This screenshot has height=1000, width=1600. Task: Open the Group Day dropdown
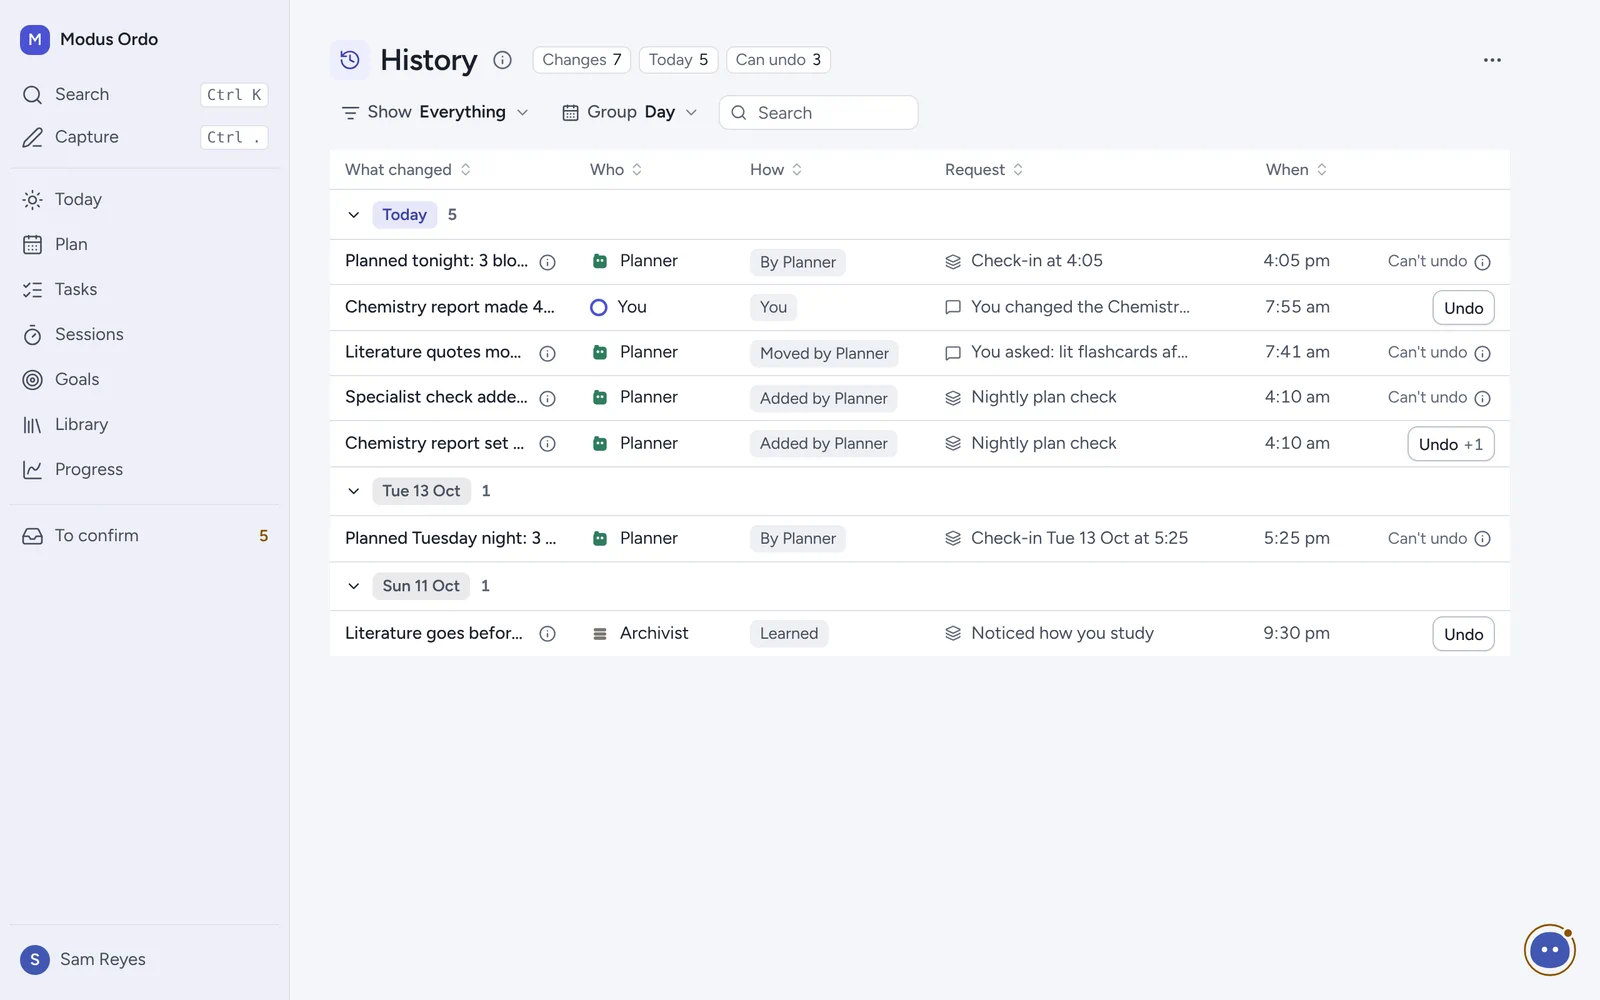pyautogui.click(x=629, y=112)
